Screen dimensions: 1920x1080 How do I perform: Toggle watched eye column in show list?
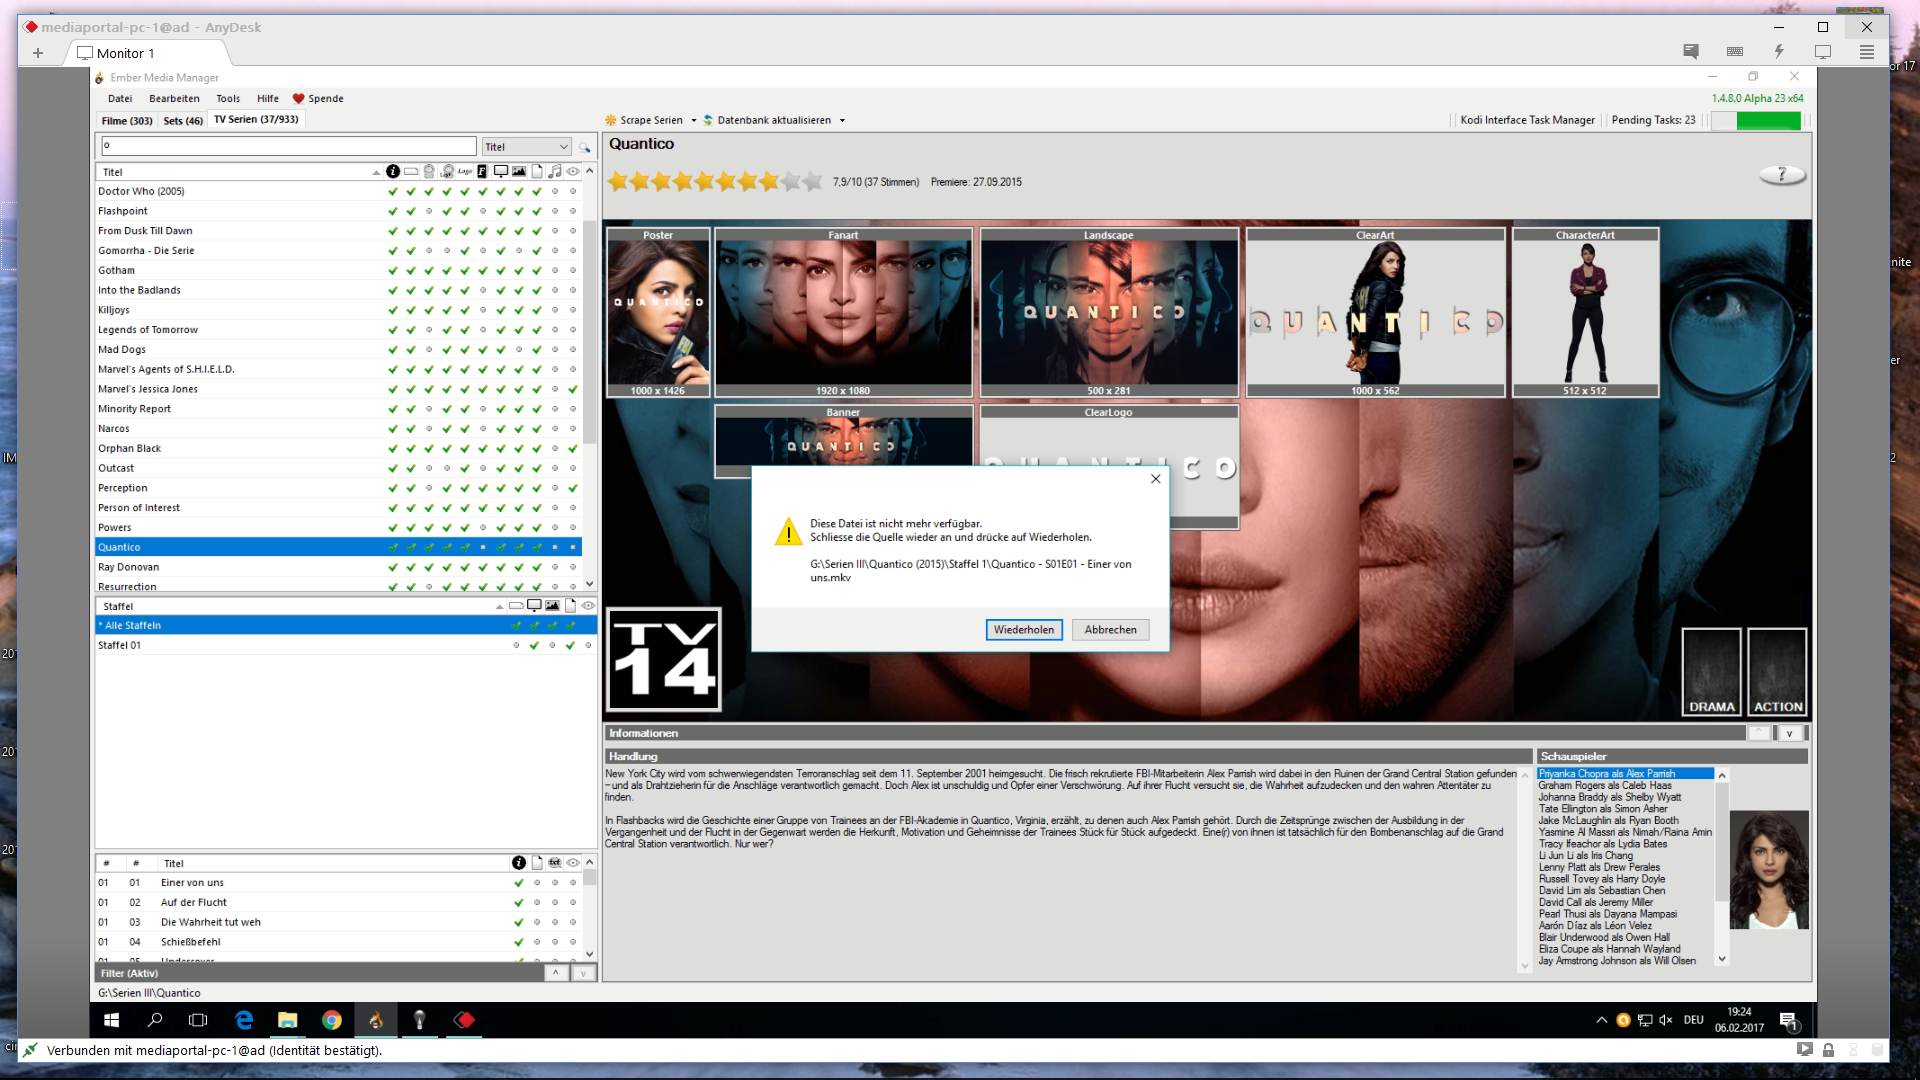point(573,172)
